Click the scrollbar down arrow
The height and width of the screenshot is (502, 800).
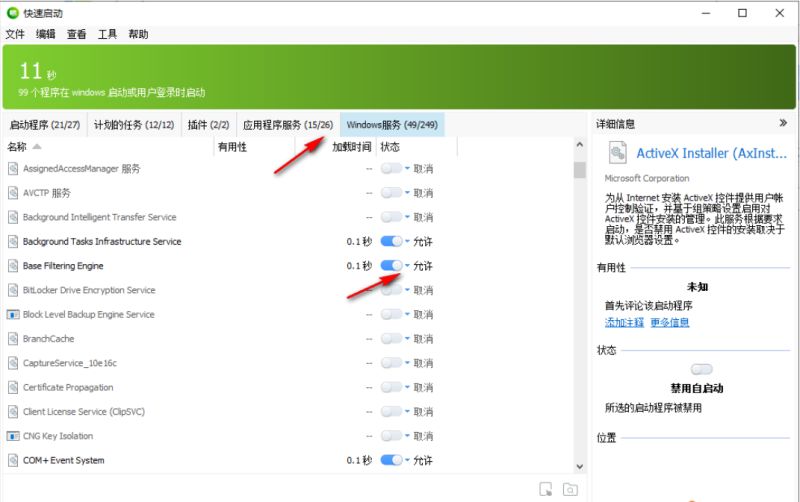(579, 466)
